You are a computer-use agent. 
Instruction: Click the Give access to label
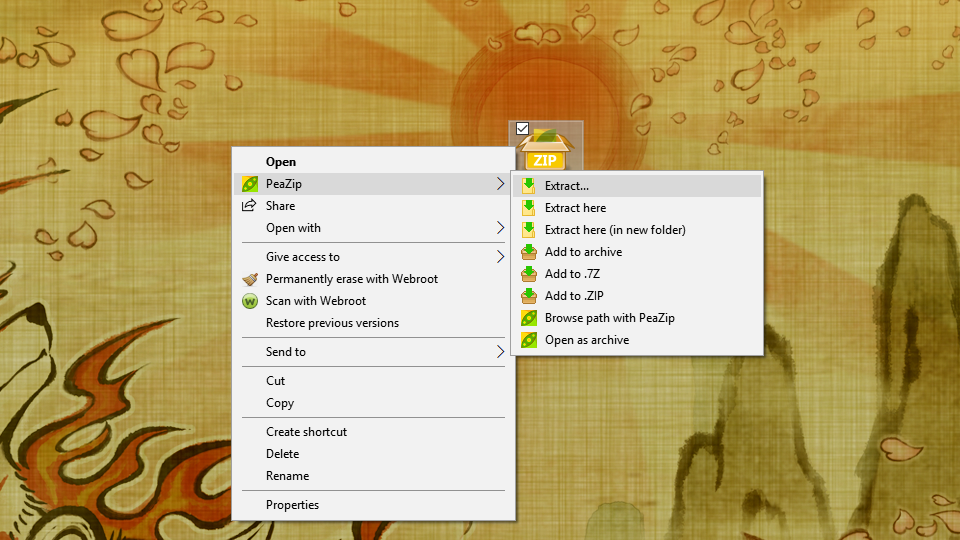(302, 257)
